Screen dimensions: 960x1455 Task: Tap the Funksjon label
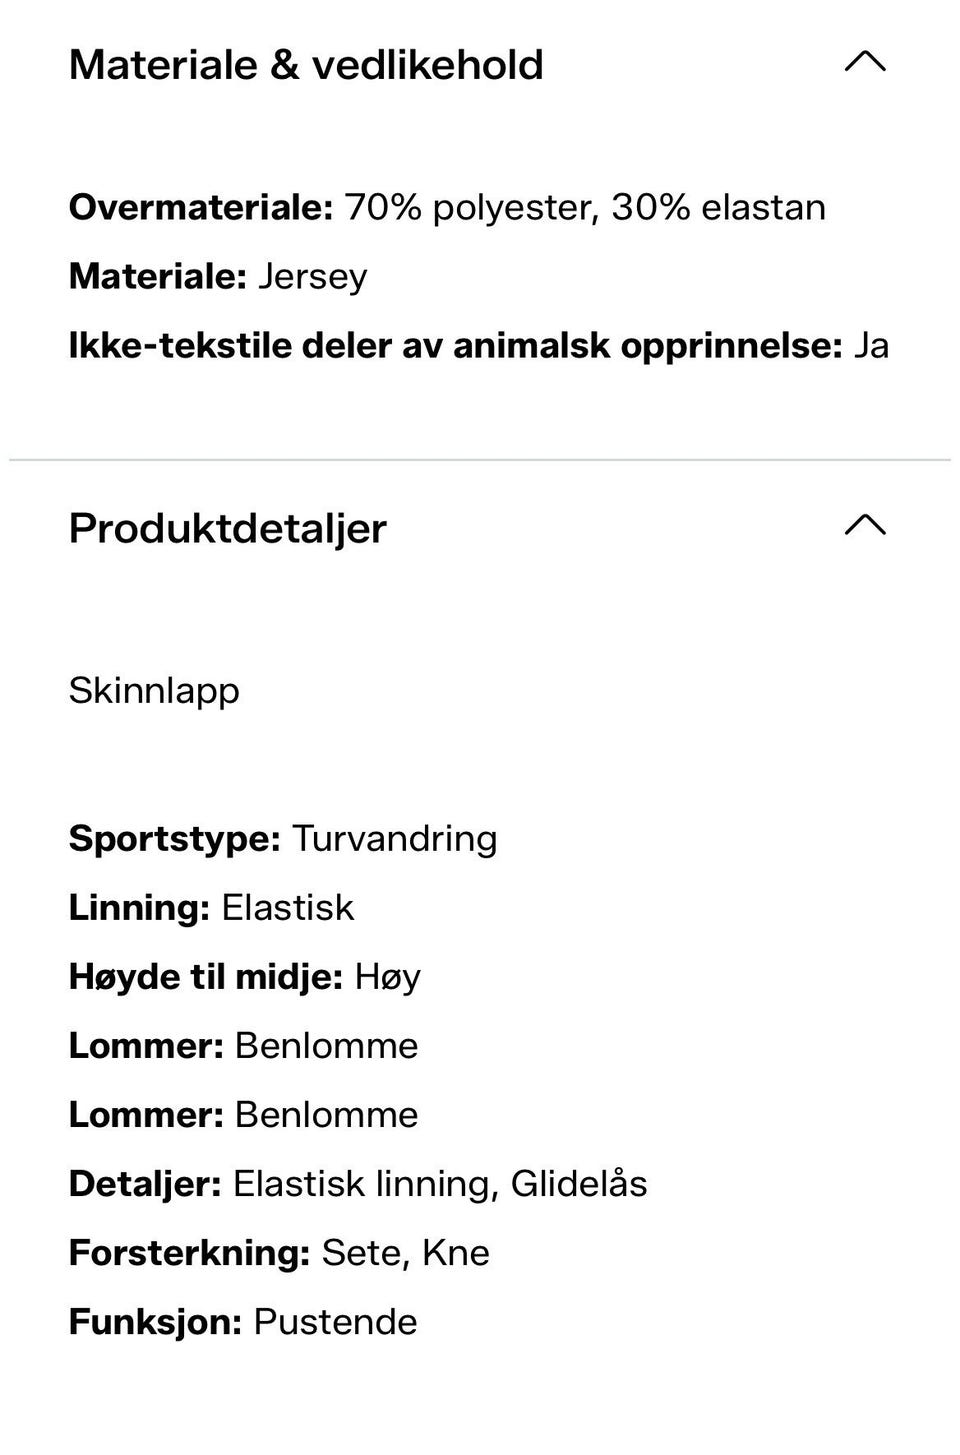[x=155, y=1322]
